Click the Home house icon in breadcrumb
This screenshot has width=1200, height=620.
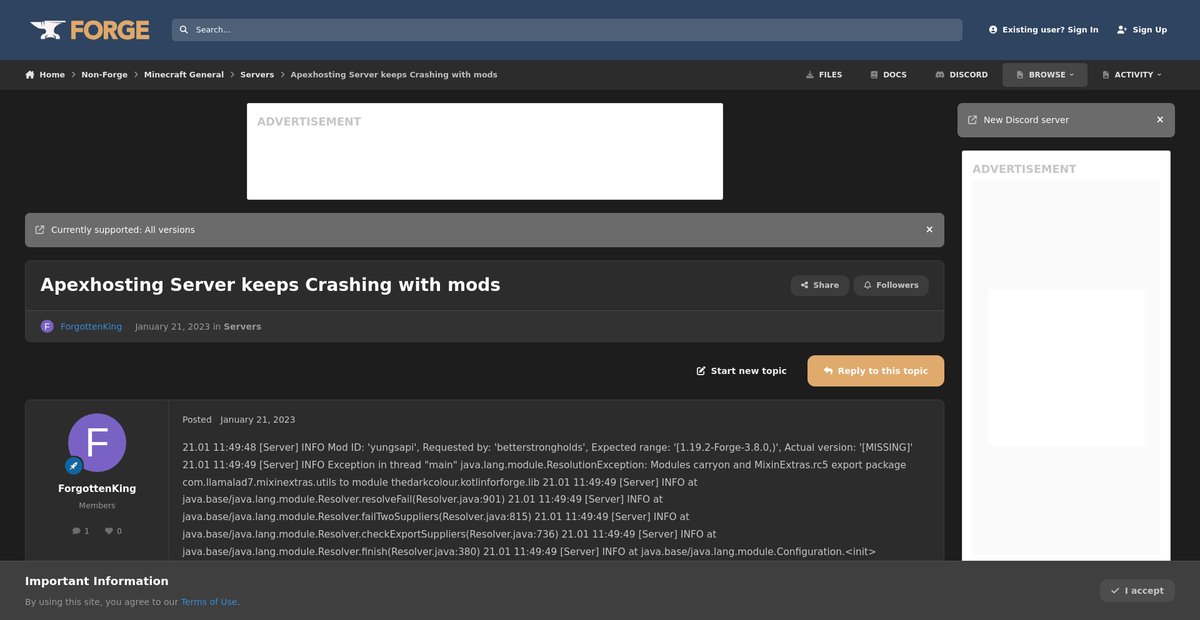point(30,75)
